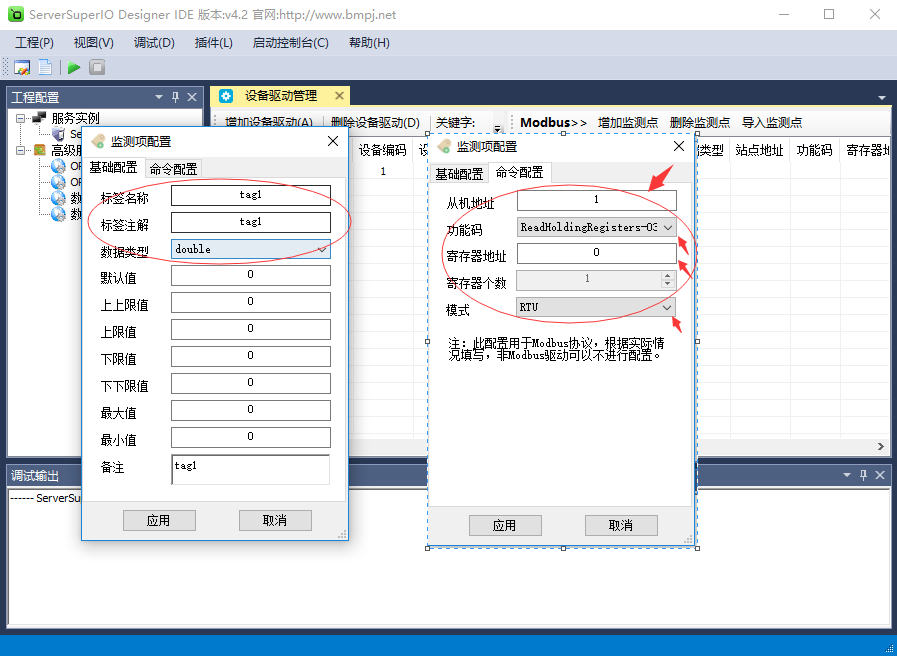Open the 模式 RTU dropdown
This screenshot has height=656, width=897.
667,308
